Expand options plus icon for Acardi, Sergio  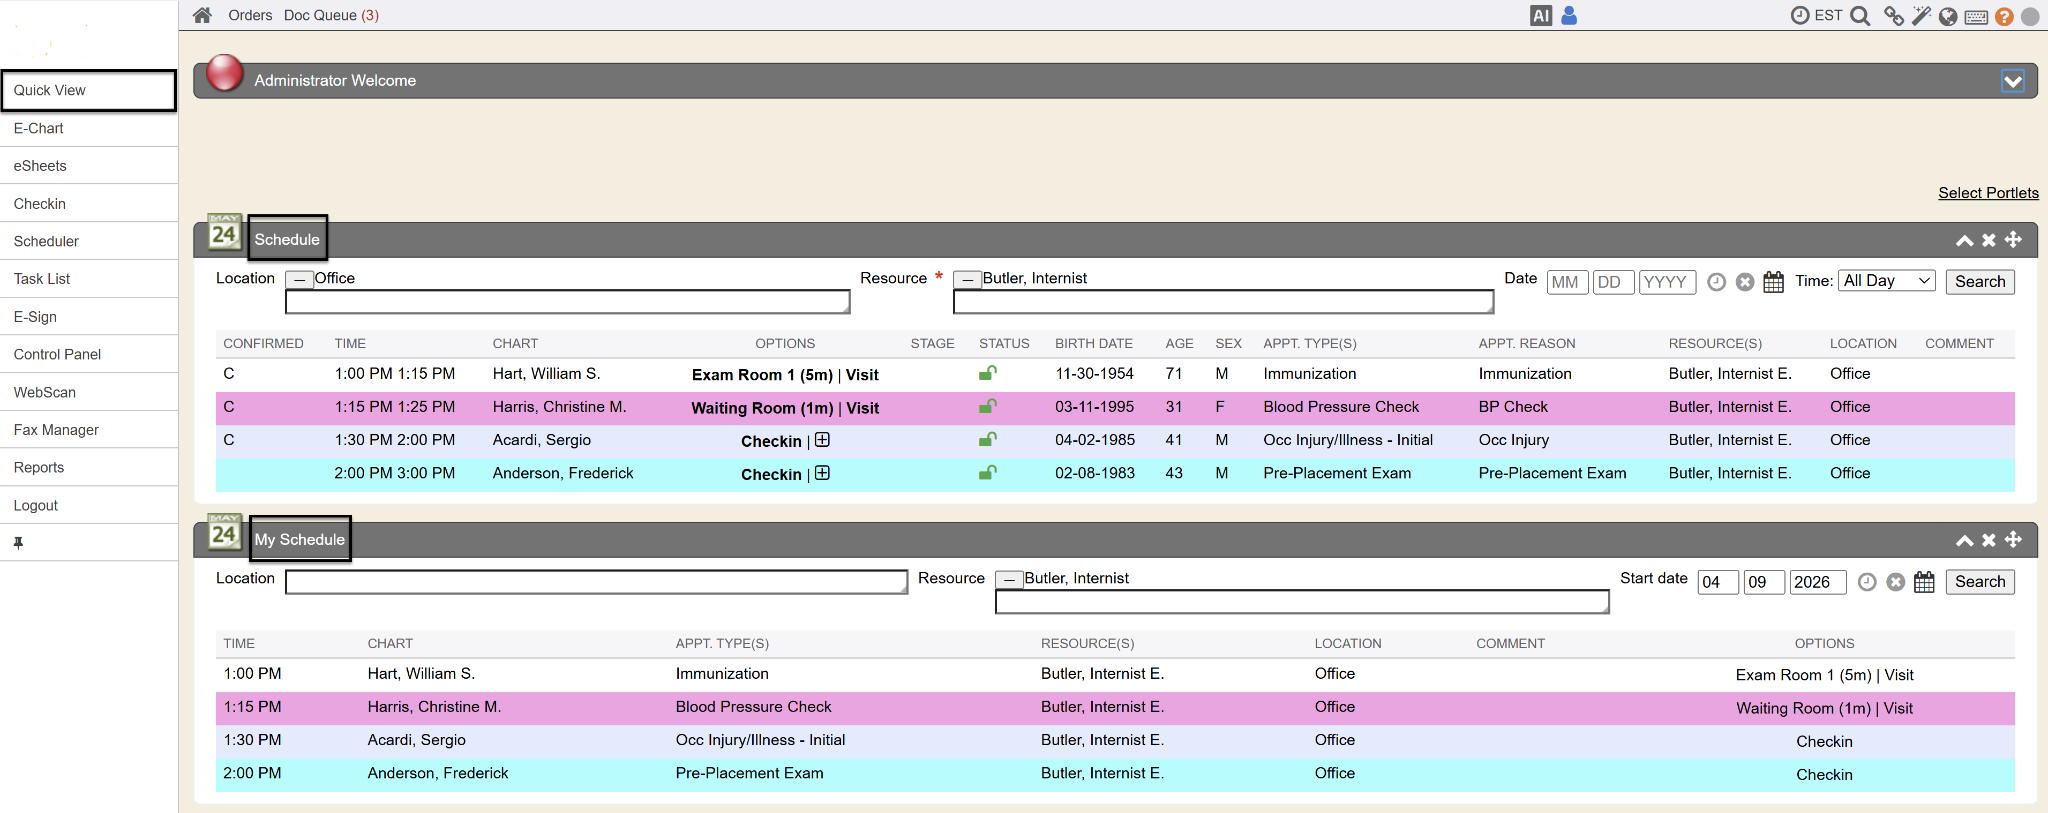[822, 440]
